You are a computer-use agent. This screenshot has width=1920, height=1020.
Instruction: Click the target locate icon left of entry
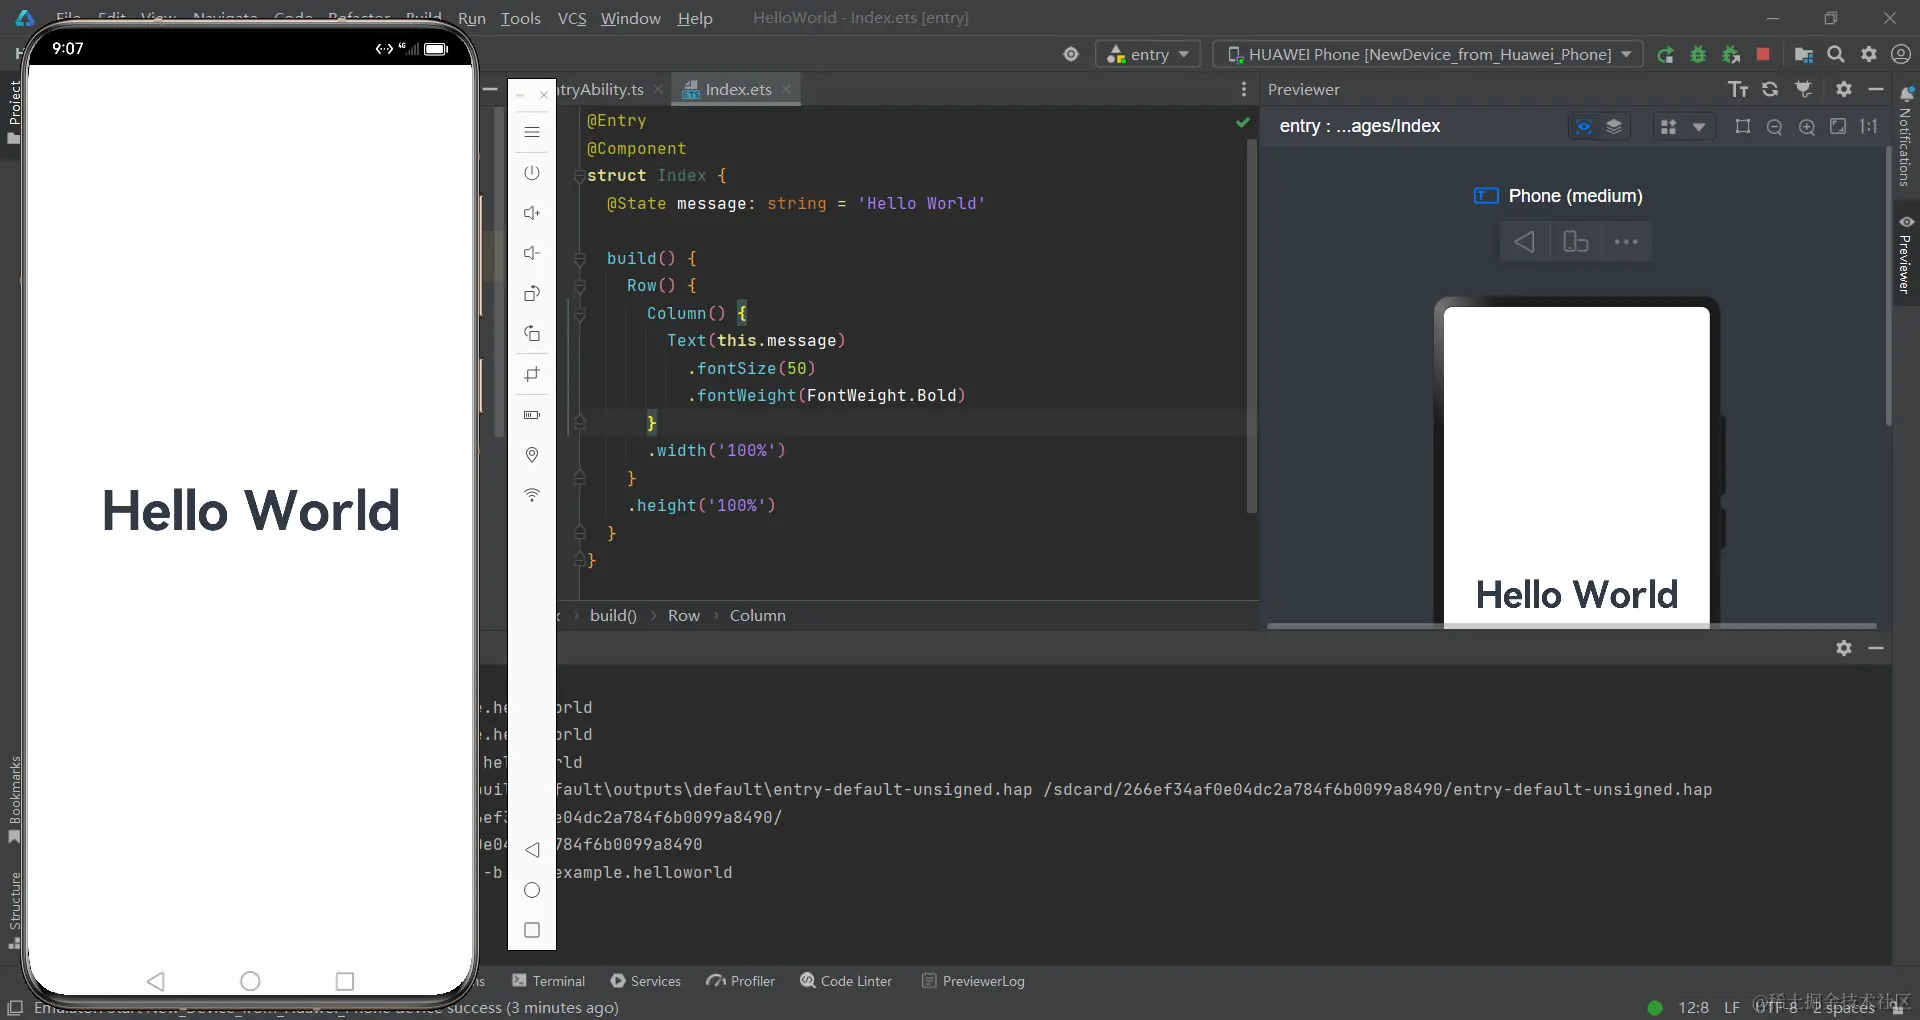tap(1071, 54)
